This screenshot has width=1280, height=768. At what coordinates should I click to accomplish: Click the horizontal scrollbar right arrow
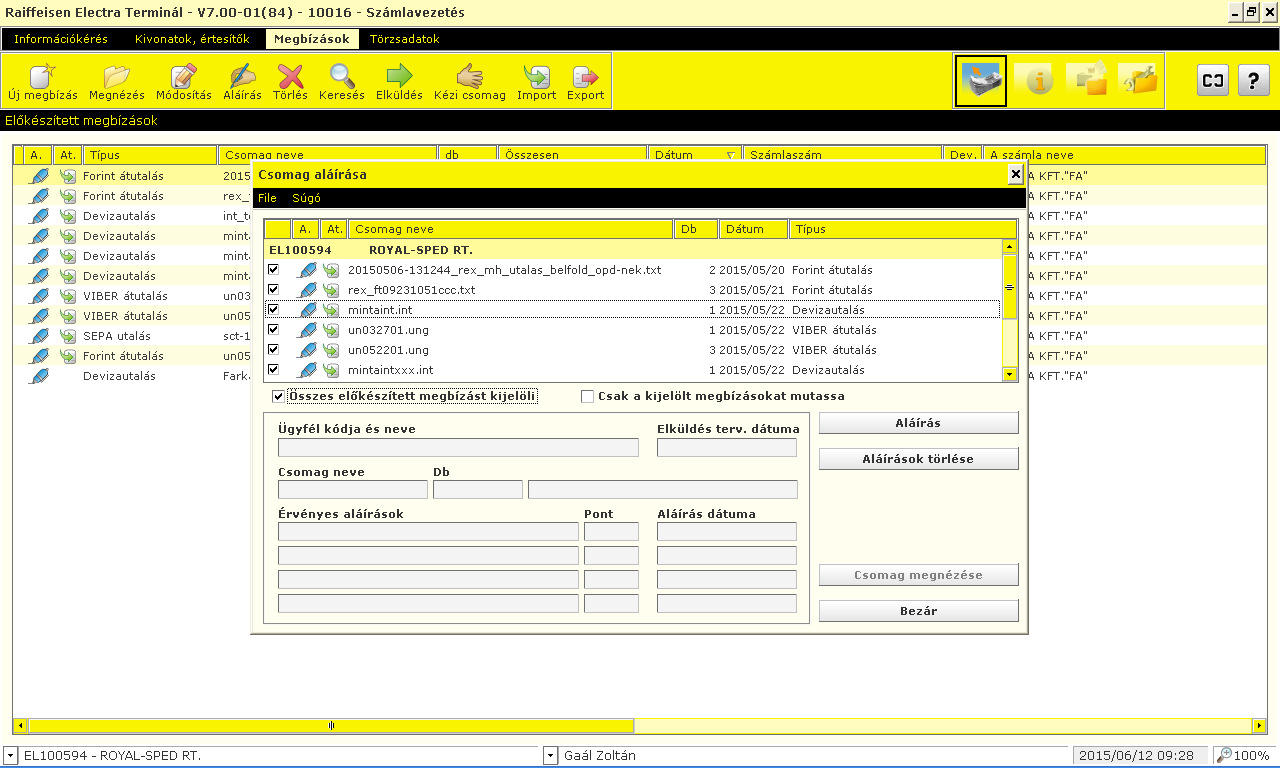1259,725
